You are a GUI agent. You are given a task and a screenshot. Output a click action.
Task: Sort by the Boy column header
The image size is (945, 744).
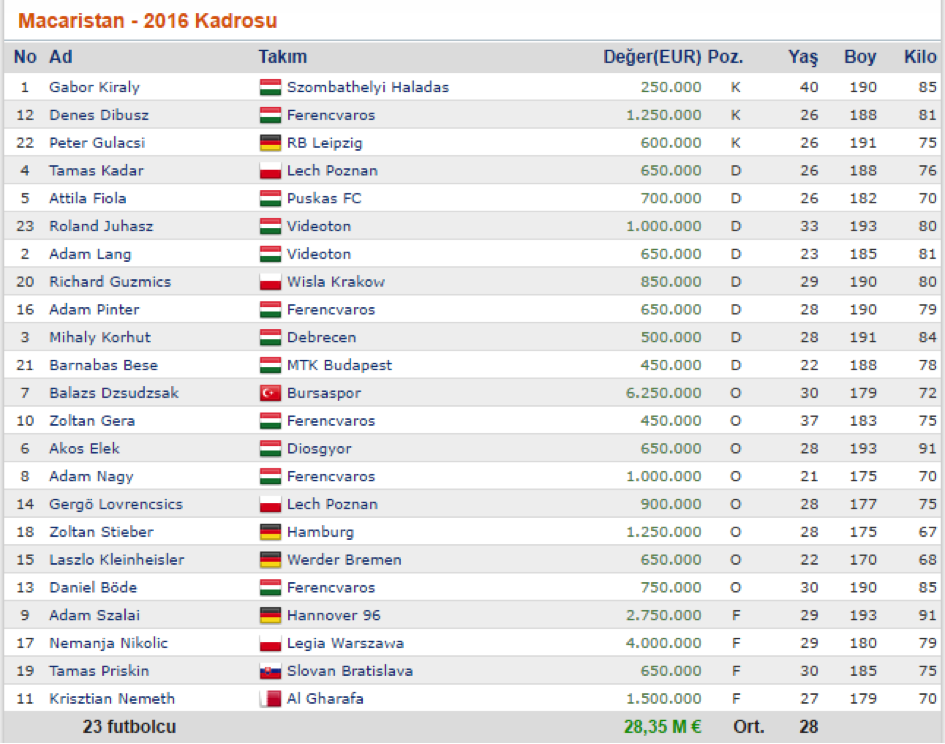860,57
